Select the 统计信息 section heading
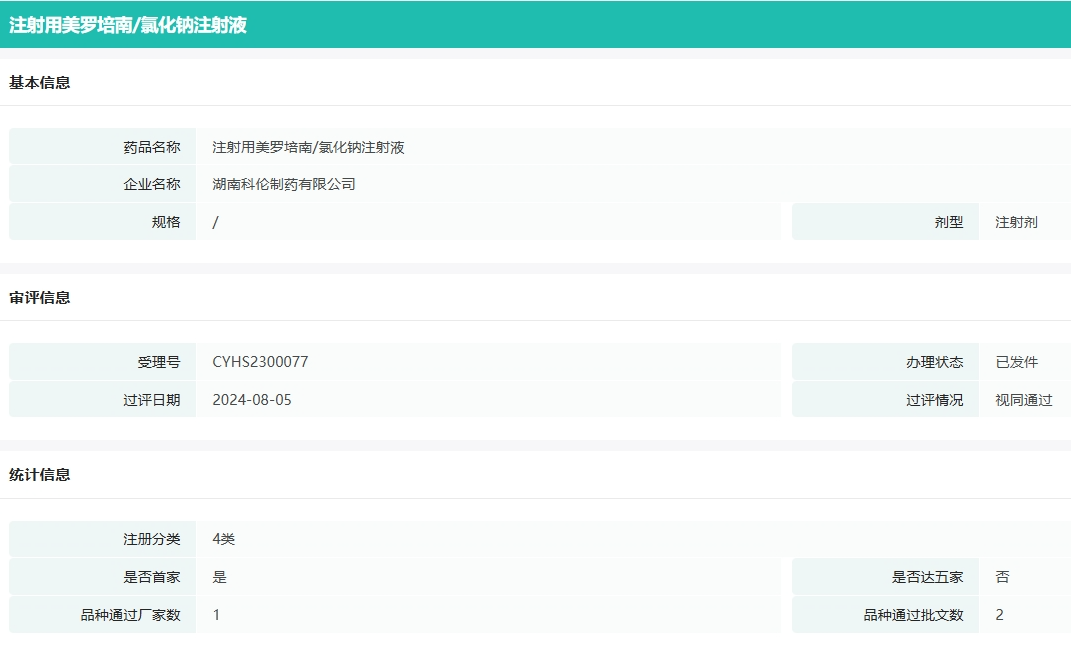This screenshot has height=653, width=1071. click(x=40, y=475)
